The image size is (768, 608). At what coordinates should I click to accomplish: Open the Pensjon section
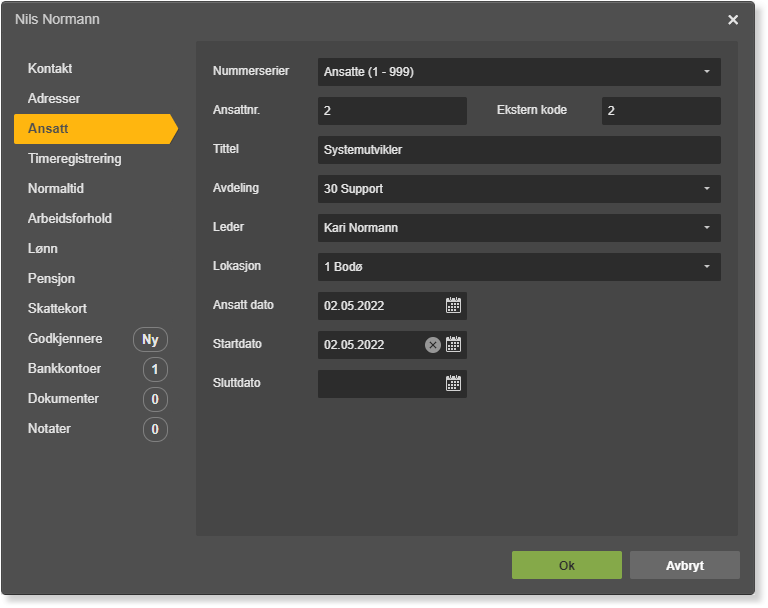[x=51, y=278]
